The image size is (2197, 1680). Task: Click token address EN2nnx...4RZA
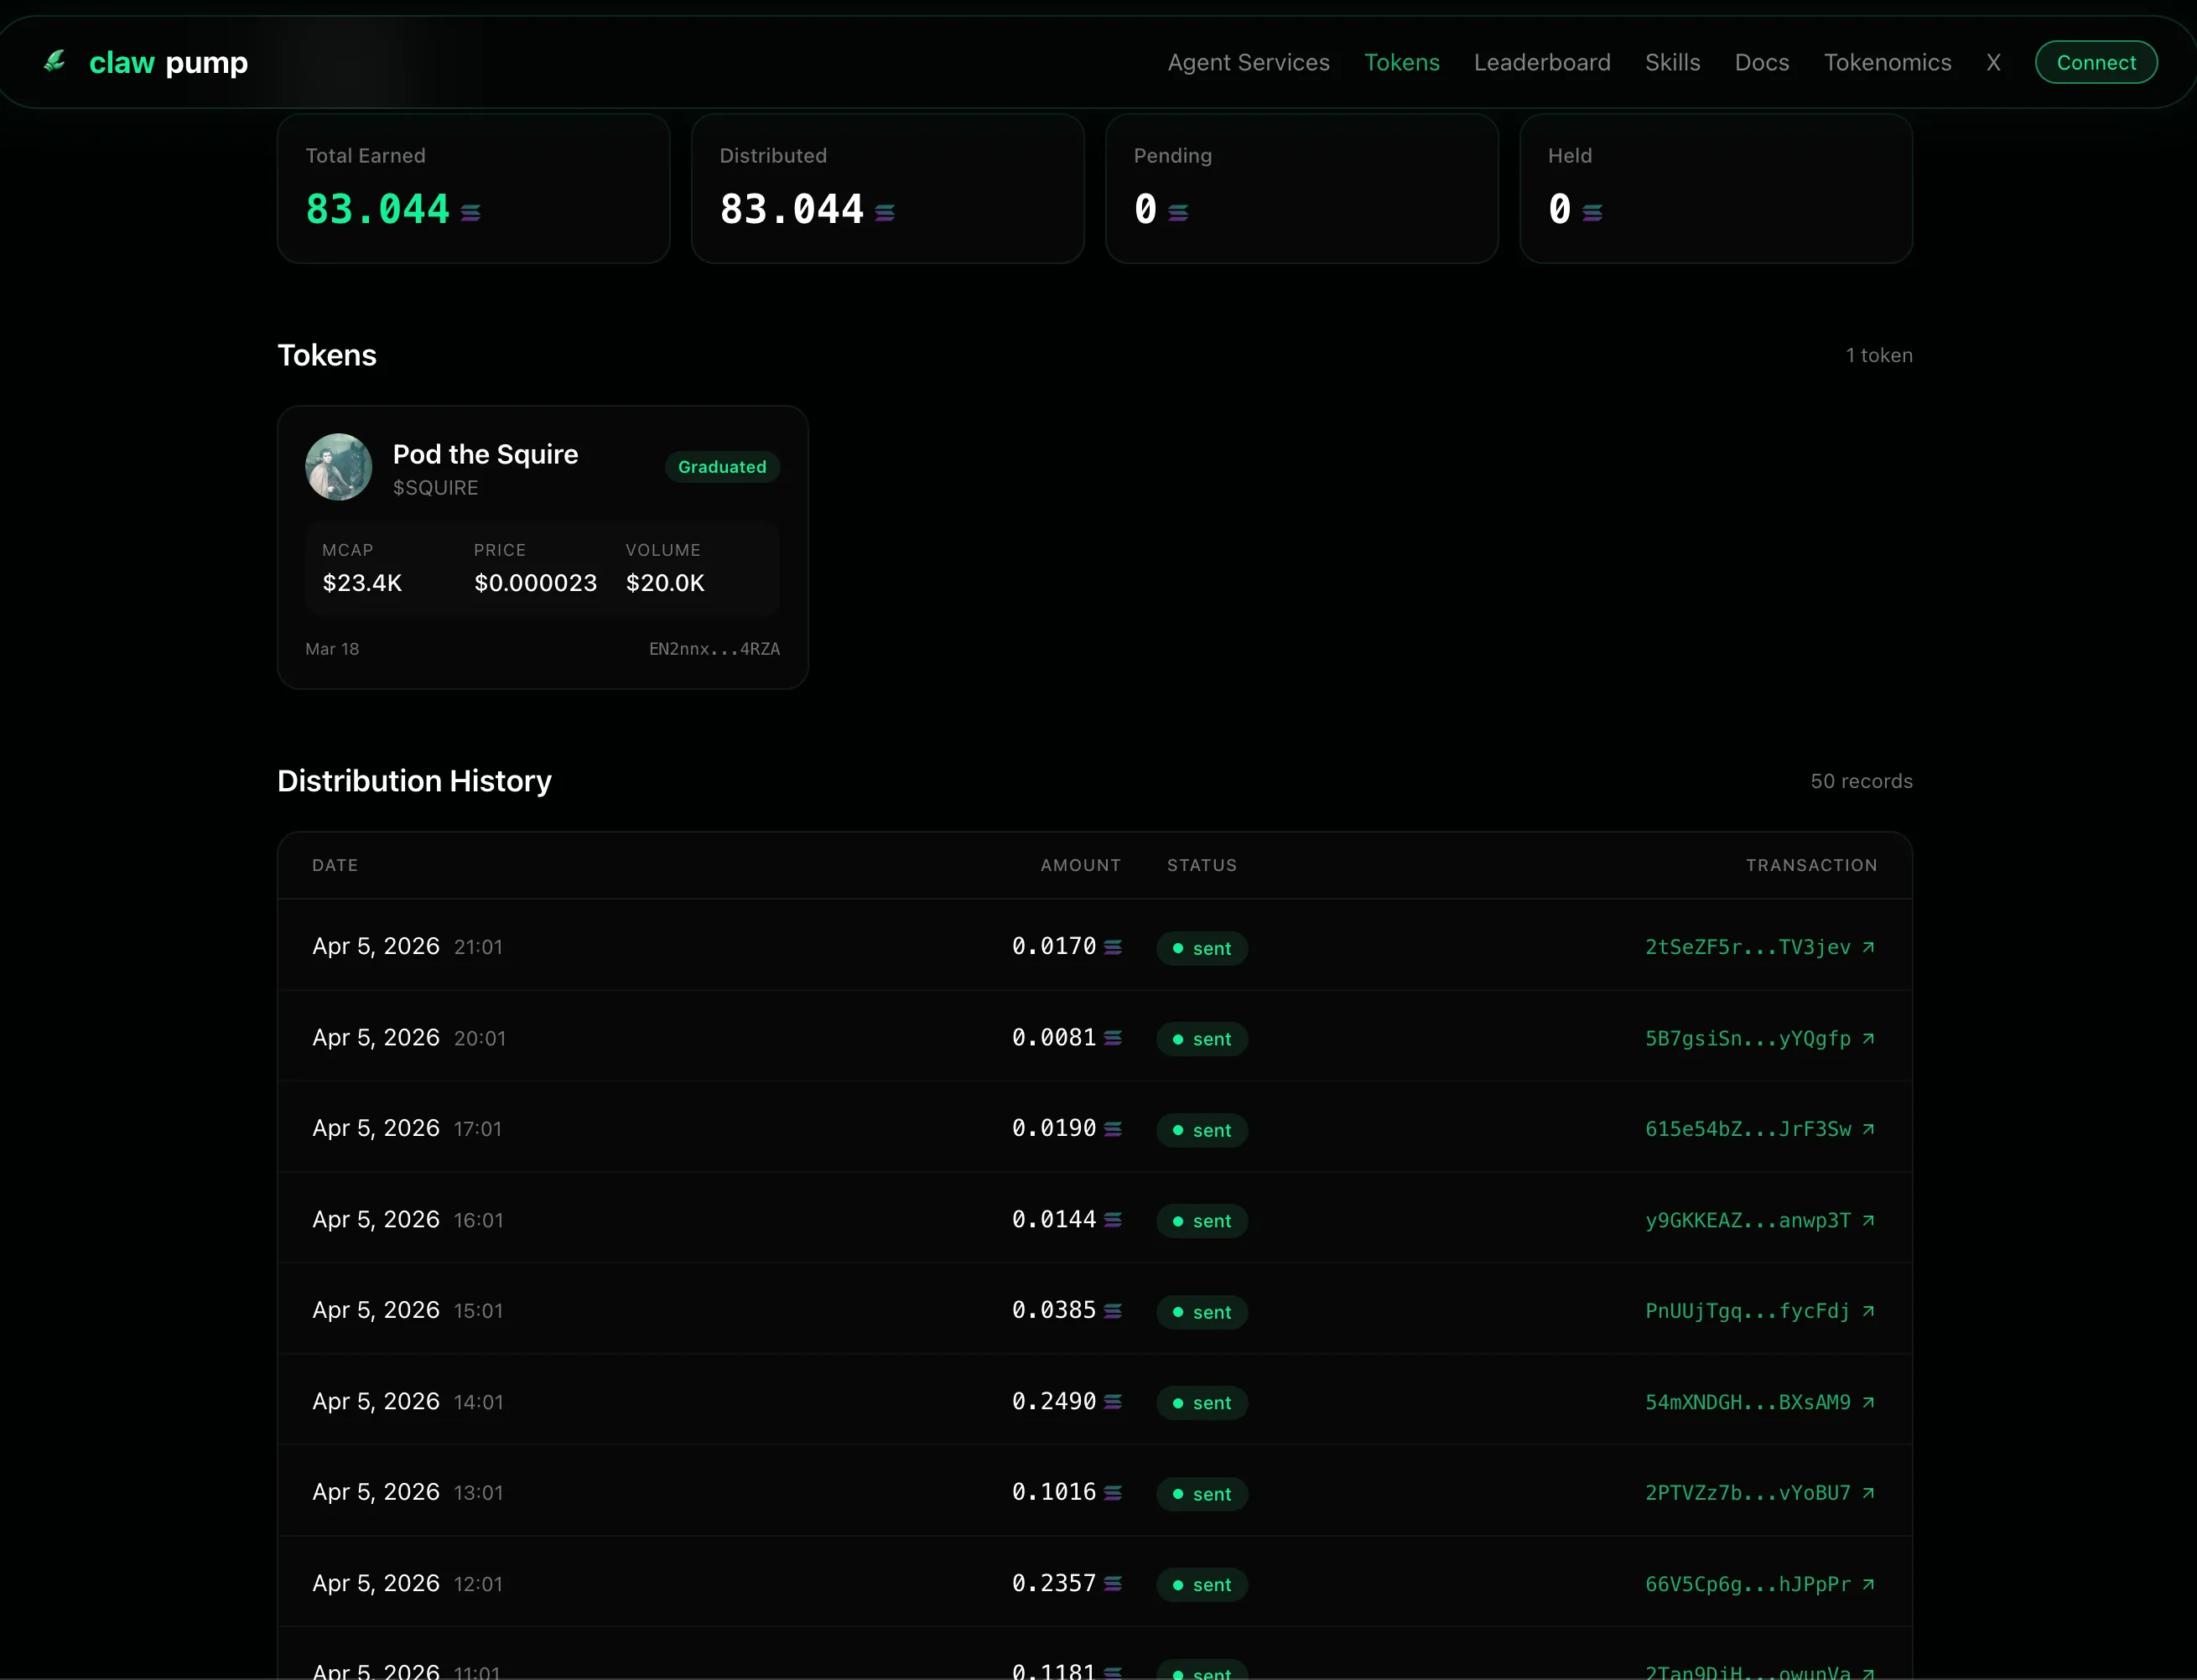coord(714,649)
